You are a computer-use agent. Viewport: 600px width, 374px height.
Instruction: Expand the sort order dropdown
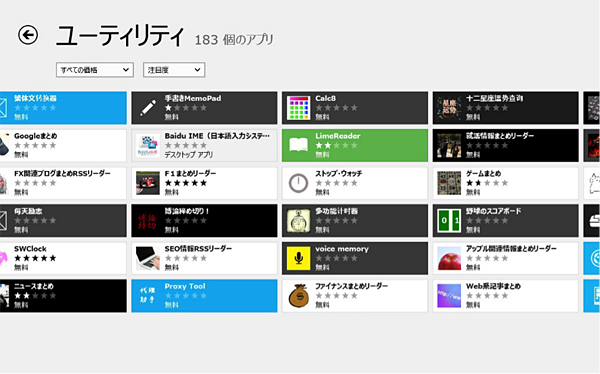pos(174,70)
